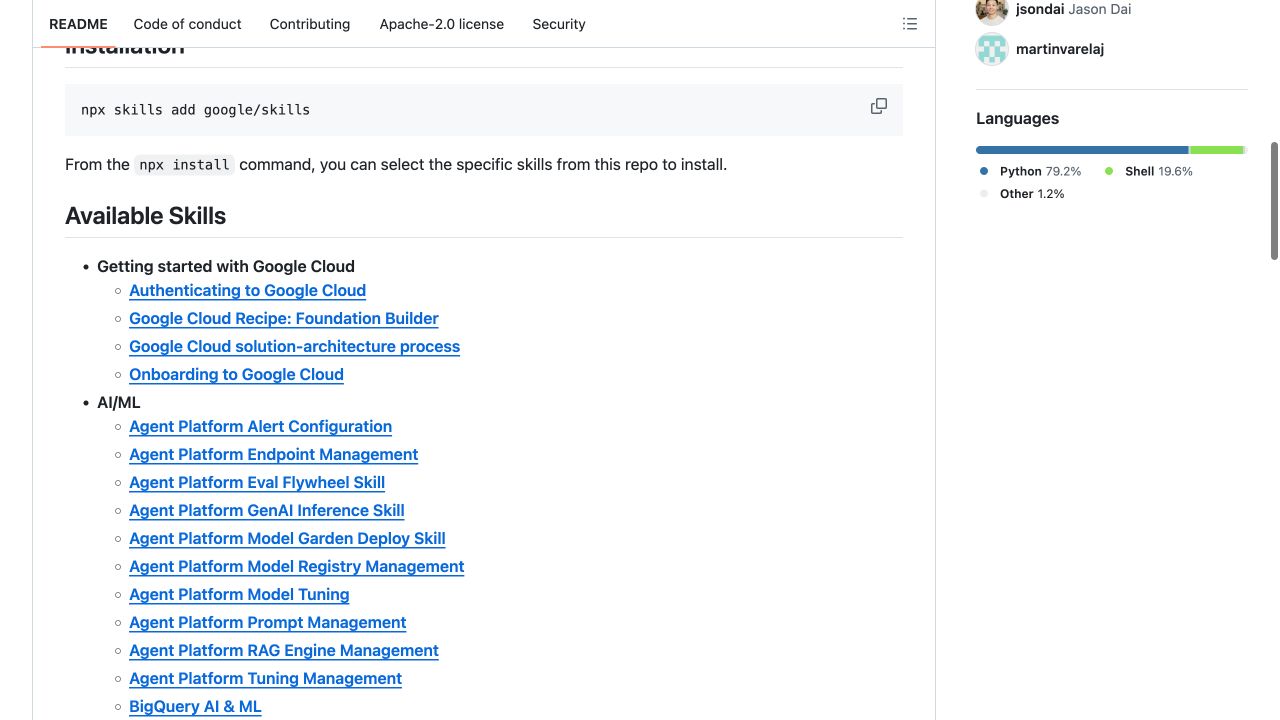
Task: Click the blue Python language bar segment
Action: click(x=1082, y=150)
